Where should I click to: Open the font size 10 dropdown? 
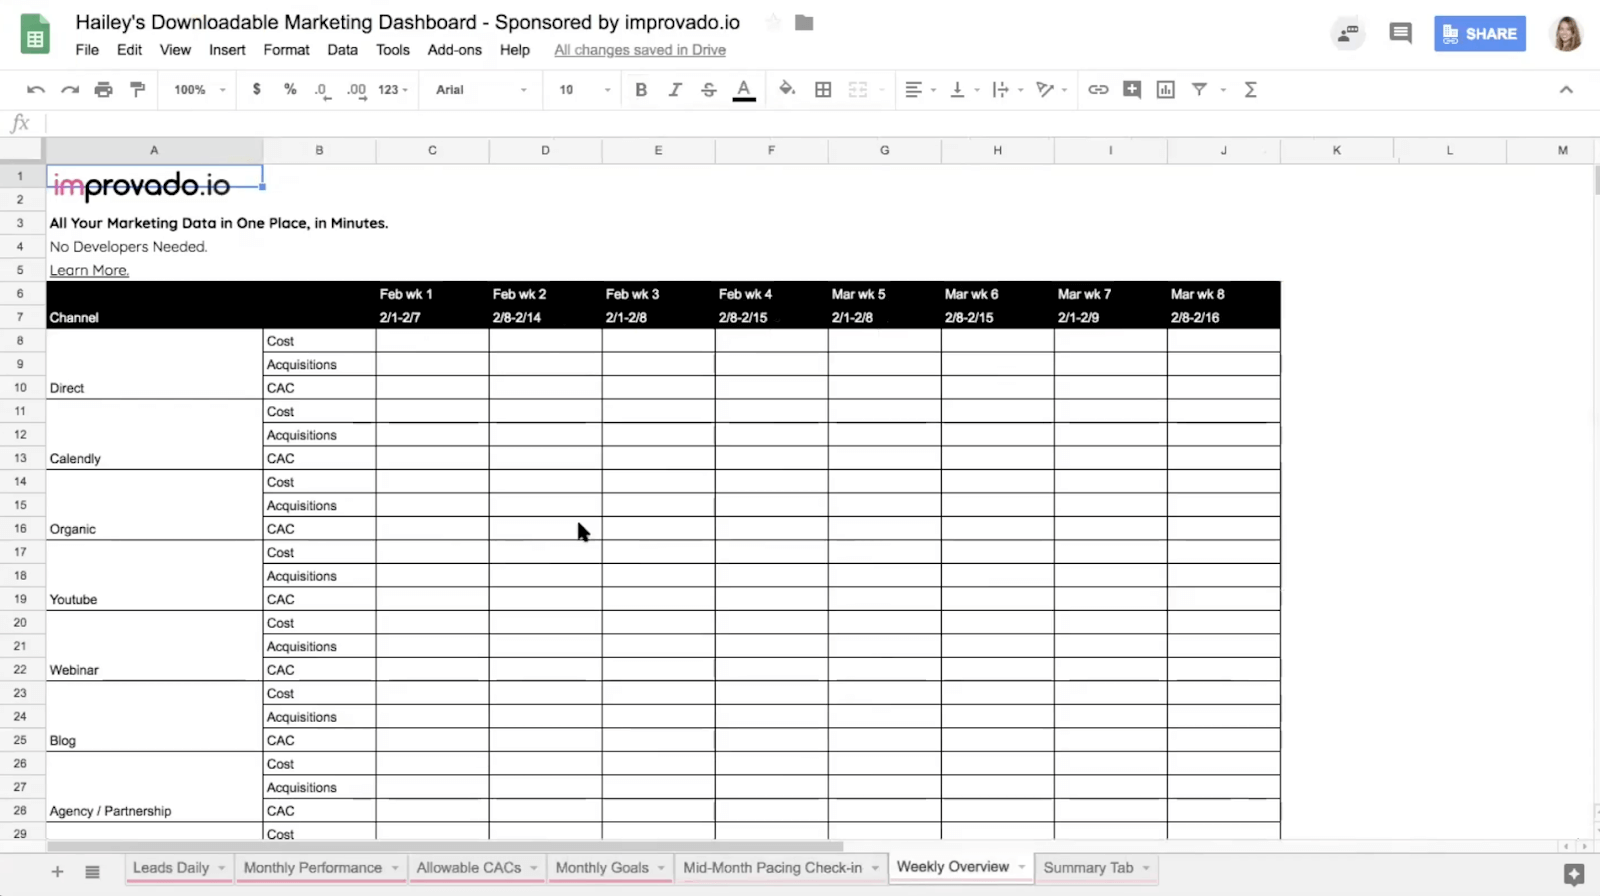click(x=584, y=90)
